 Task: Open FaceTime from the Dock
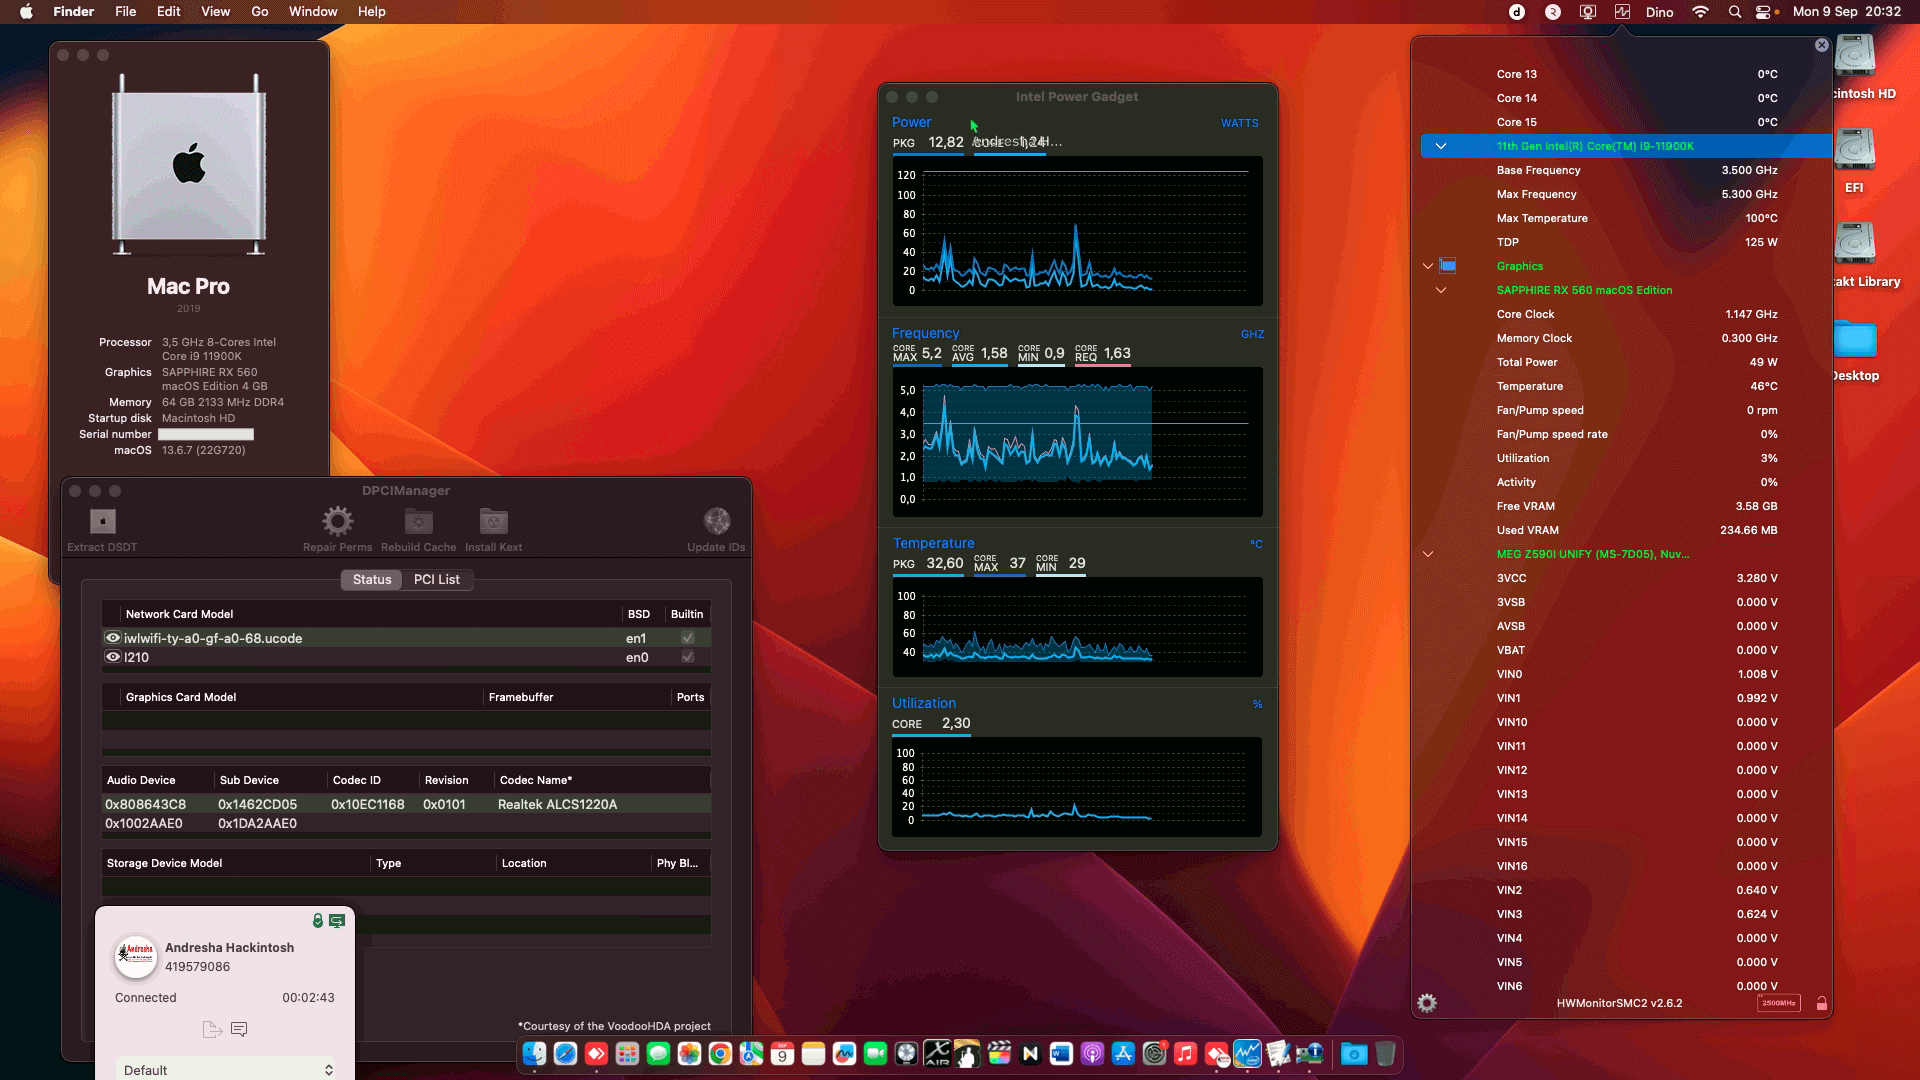click(875, 1053)
